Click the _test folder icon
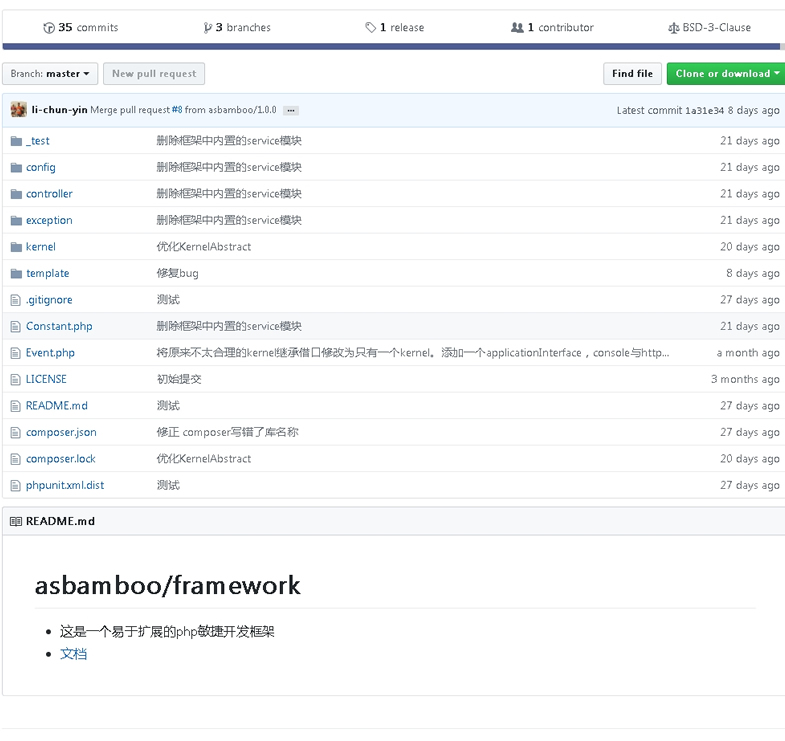Image resolution: width=785 pixels, height=741 pixels. tap(16, 141)
